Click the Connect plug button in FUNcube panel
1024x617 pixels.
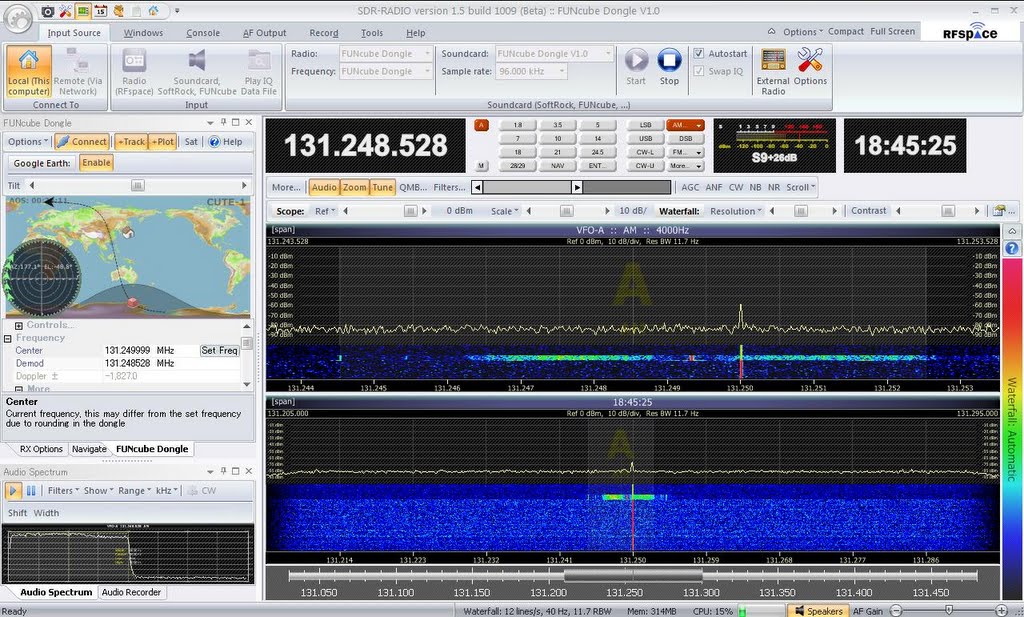click(81, 142)
